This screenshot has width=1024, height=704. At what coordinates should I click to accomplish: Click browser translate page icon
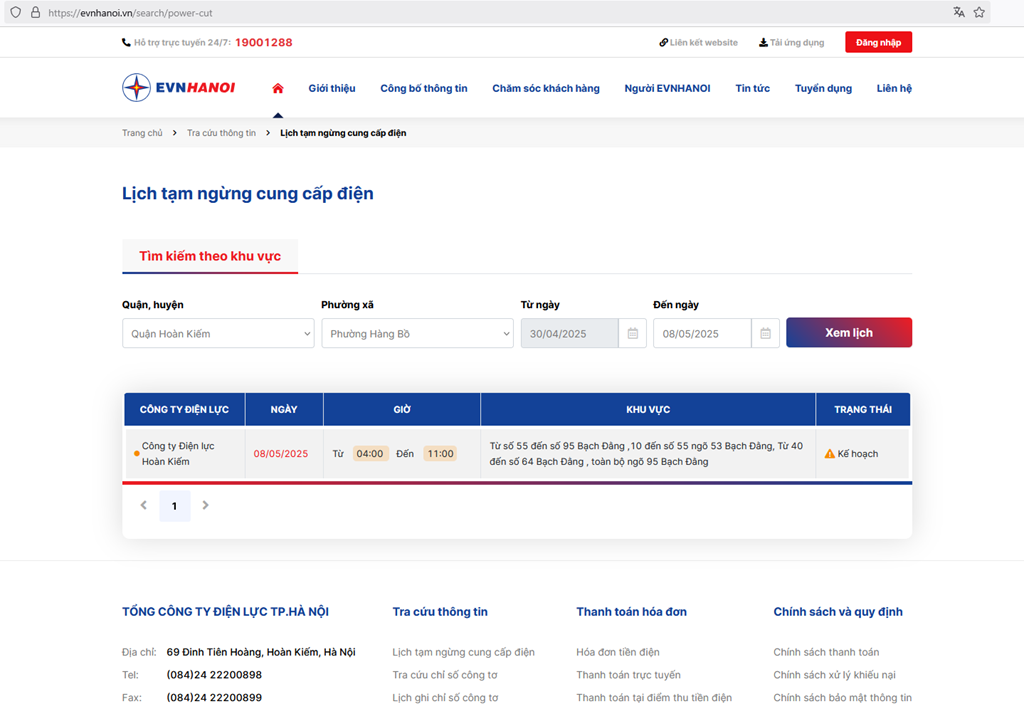click(x=959, y=13)
